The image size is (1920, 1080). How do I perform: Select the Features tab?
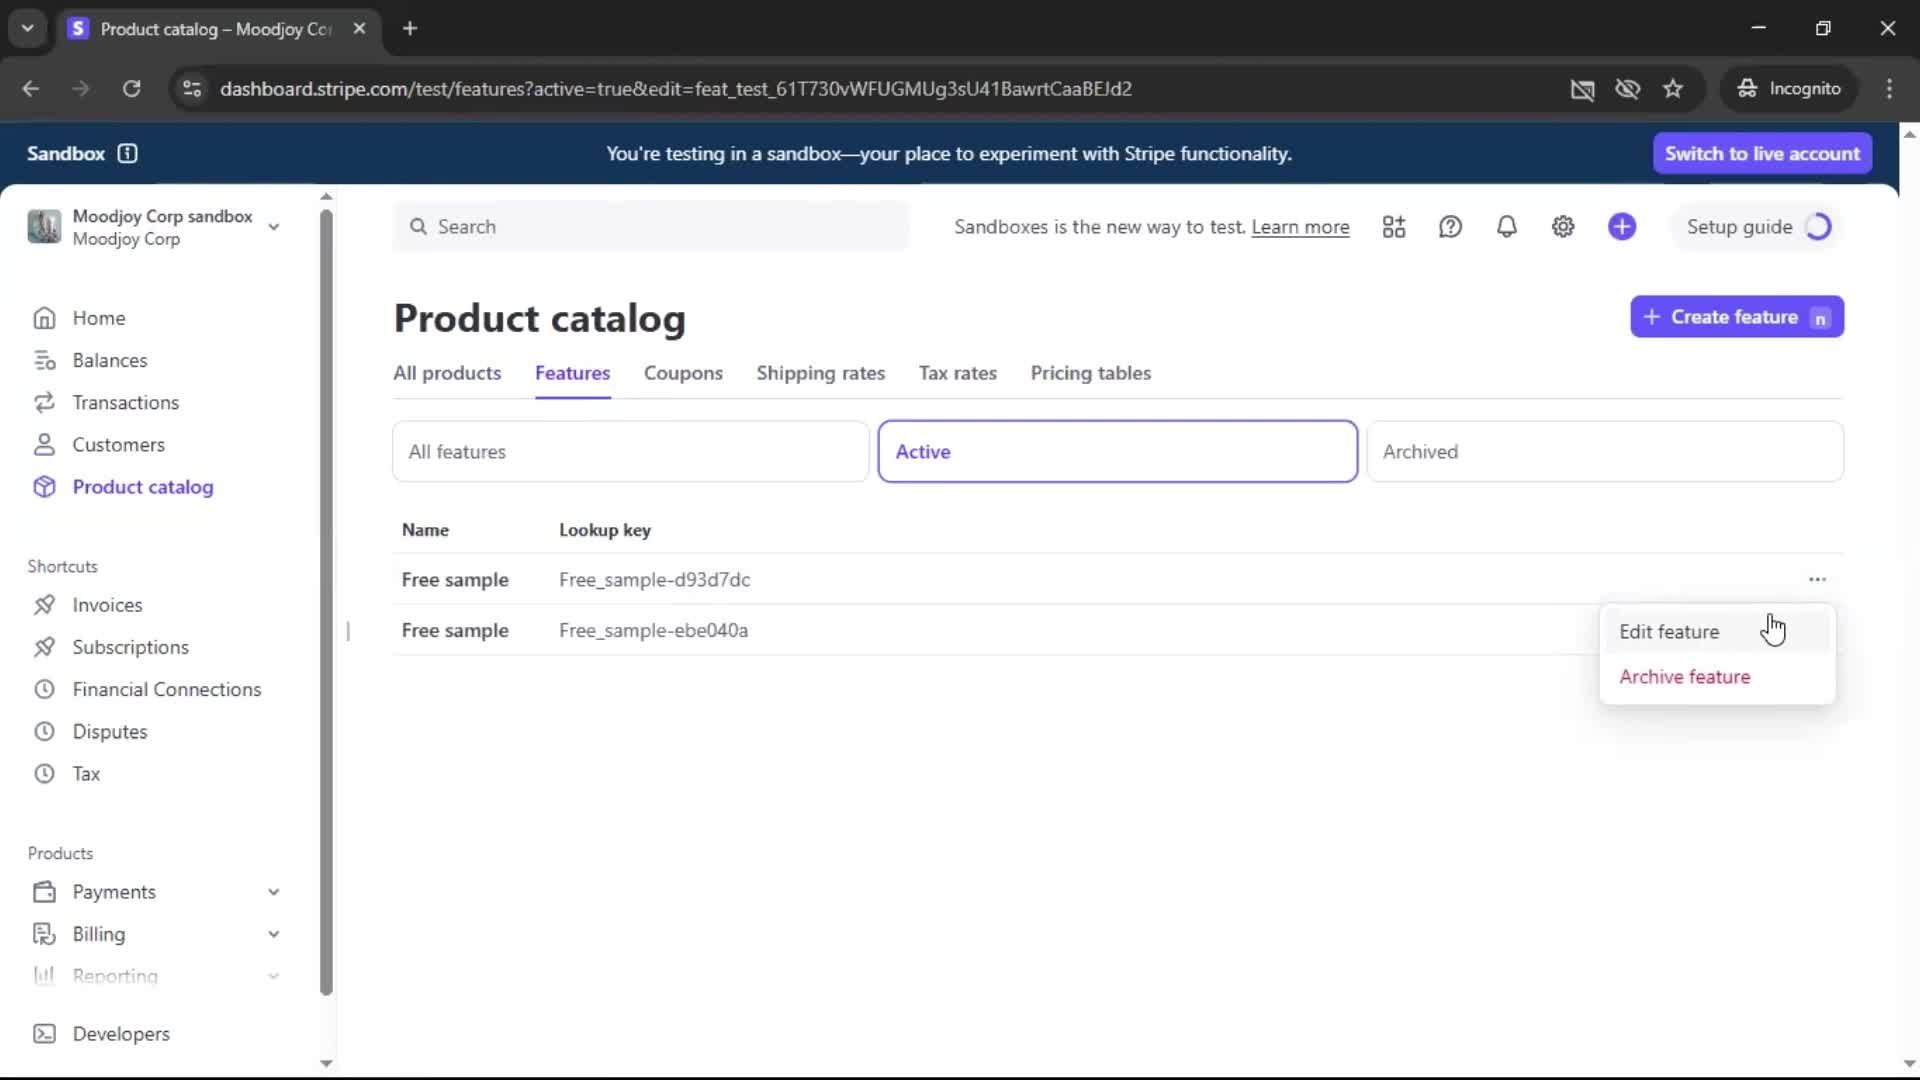click(572, 373)
